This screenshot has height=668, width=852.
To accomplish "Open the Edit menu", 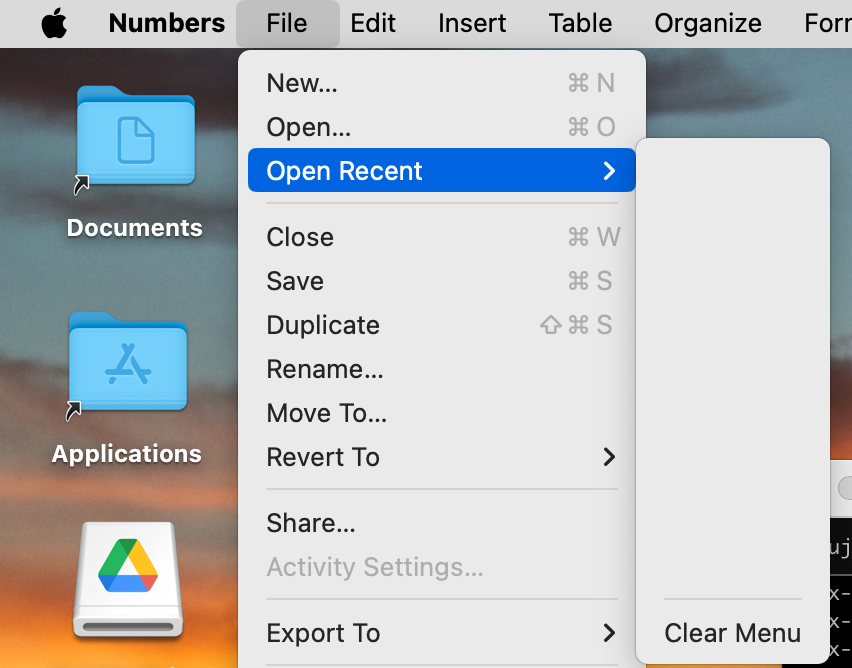I will click(x=373, y=23).
